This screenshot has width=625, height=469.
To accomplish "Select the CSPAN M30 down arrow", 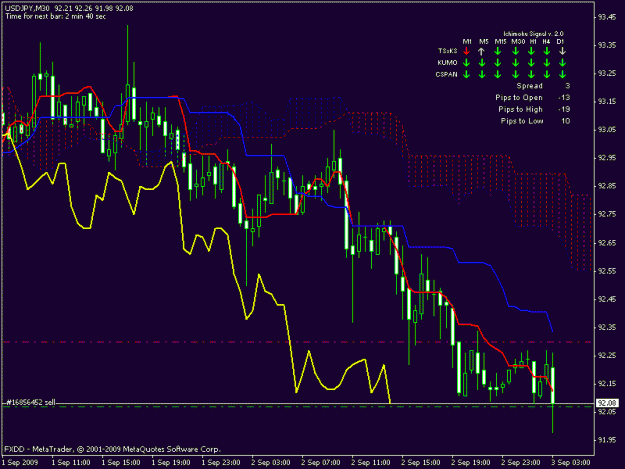I will (x=515, y=75).
